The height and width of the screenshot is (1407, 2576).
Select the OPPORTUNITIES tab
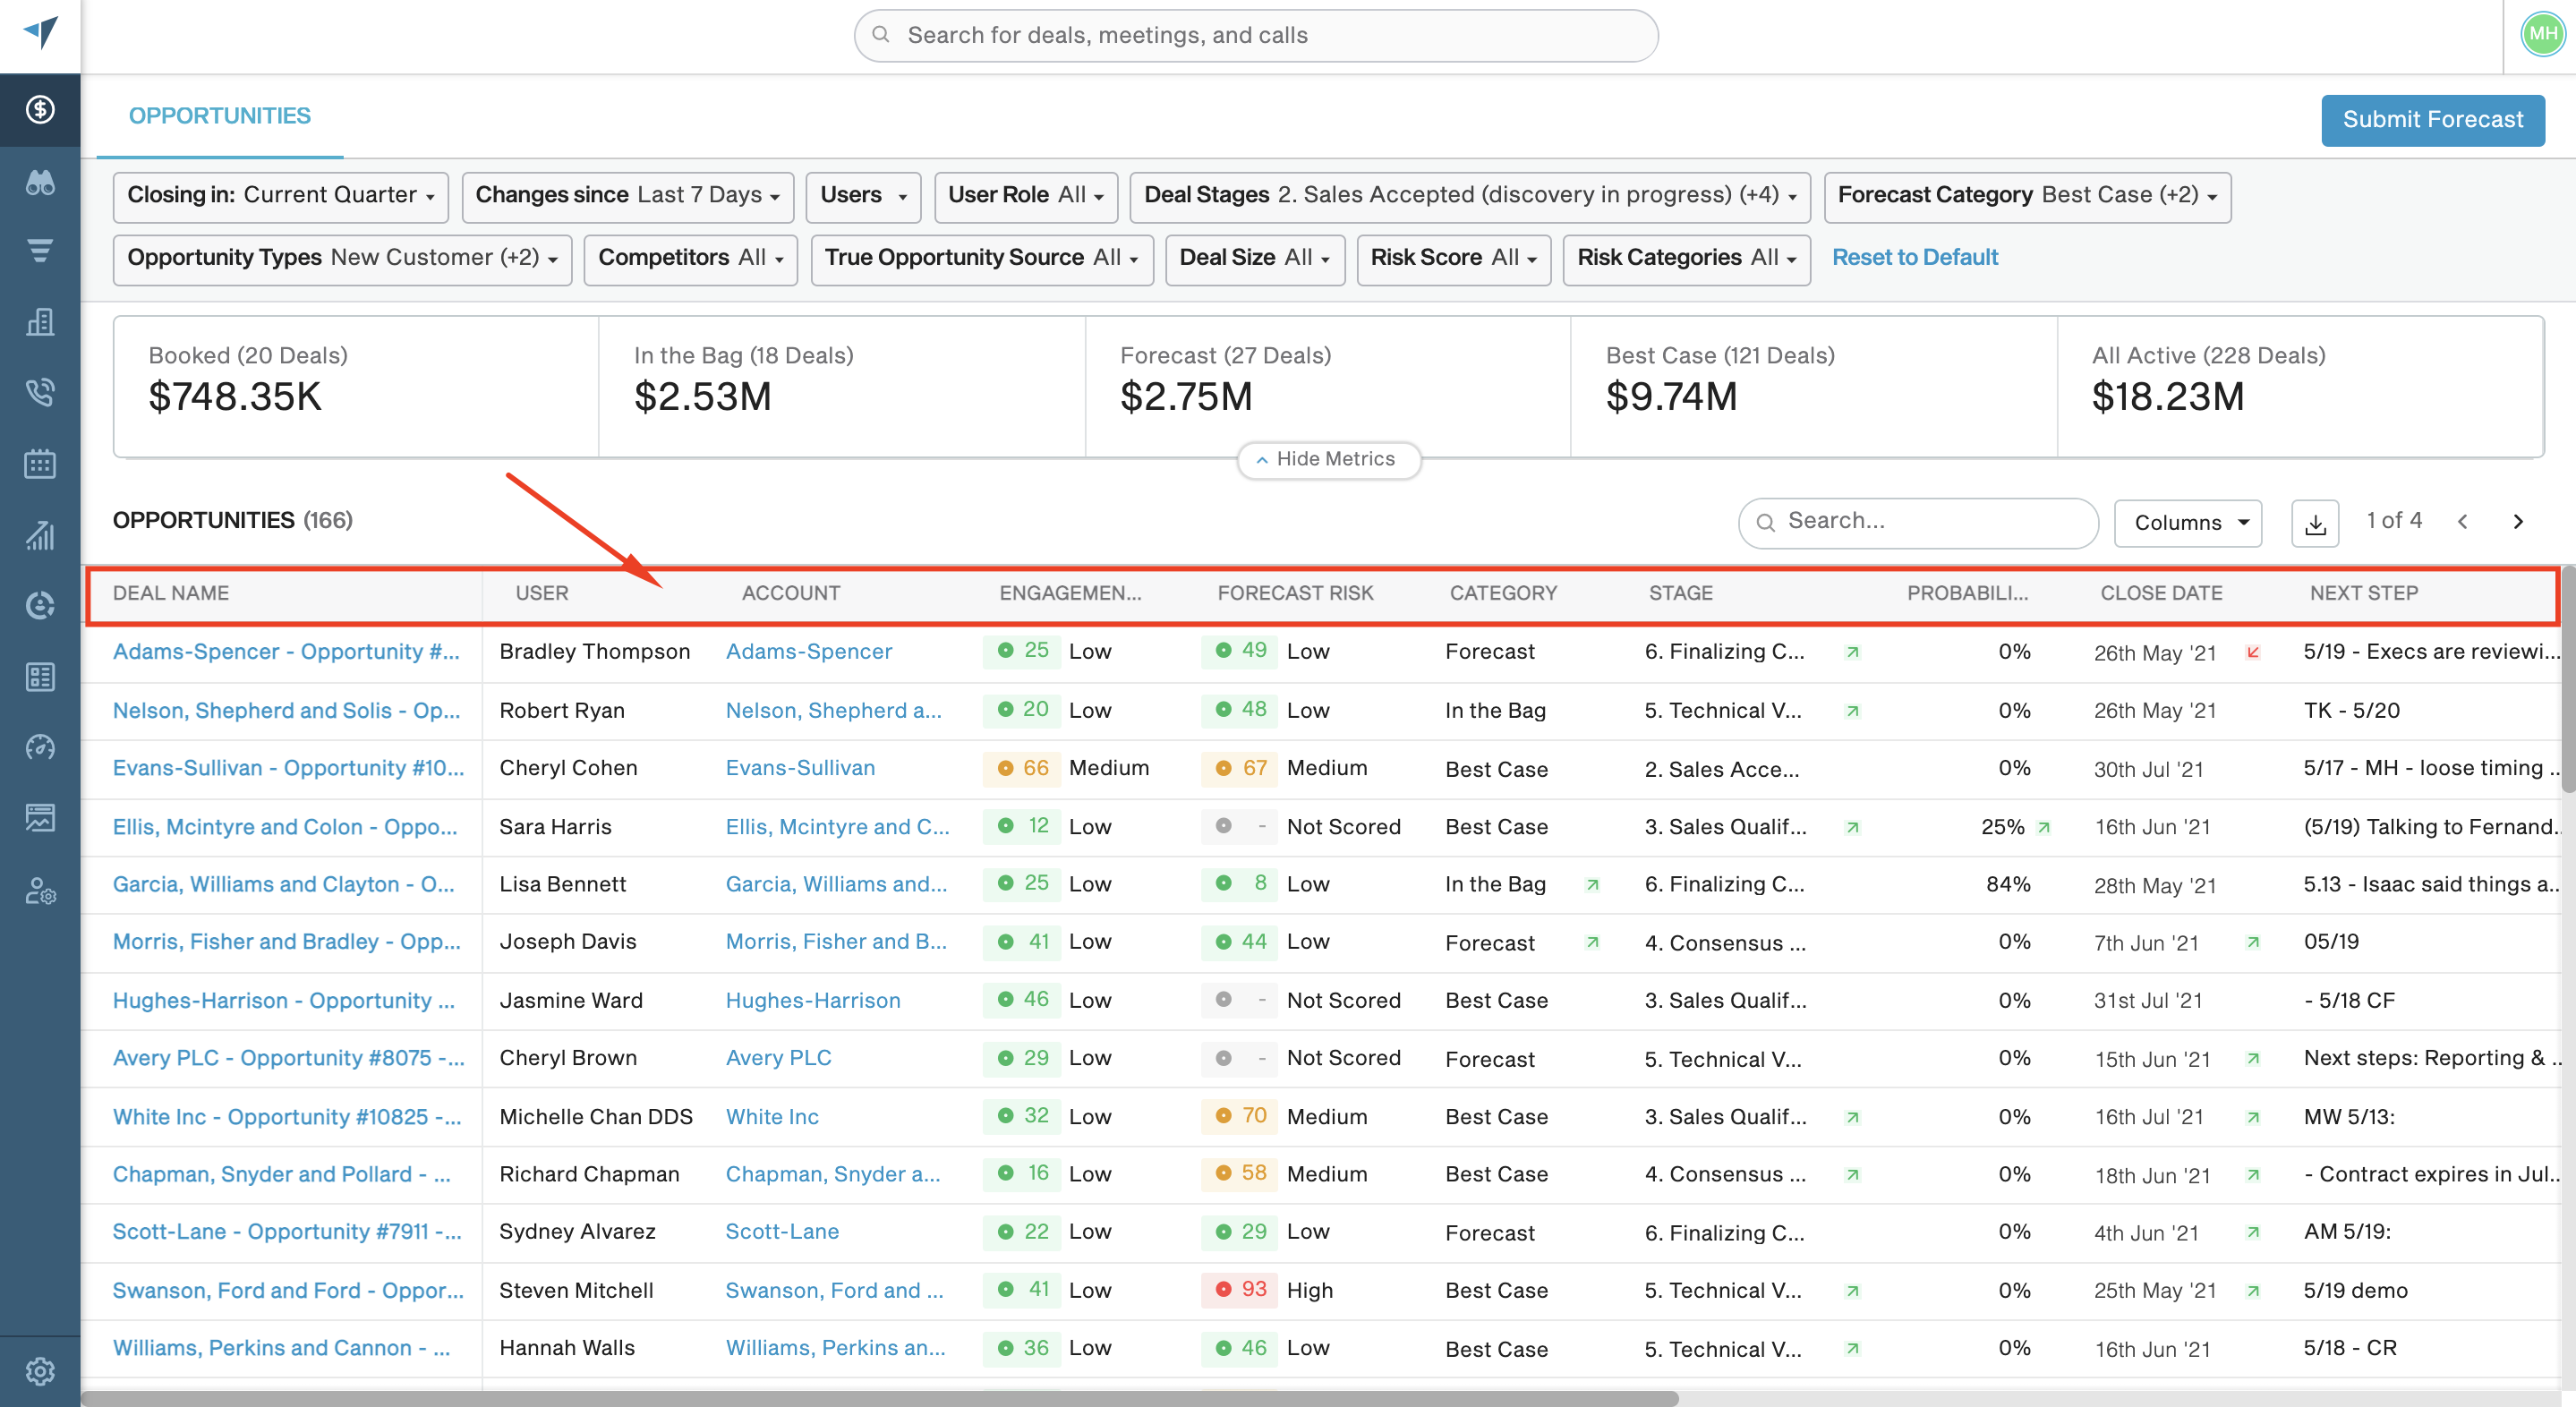pos(219,116)
